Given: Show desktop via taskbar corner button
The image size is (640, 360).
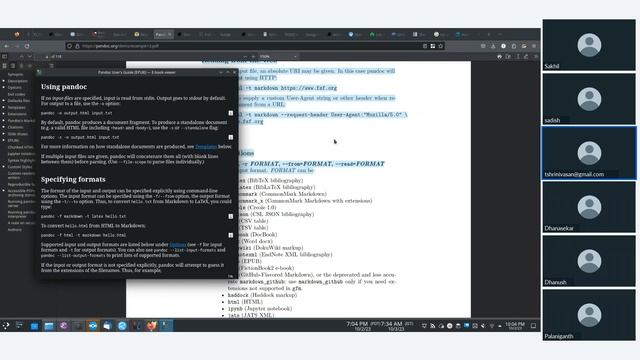Looking at the screenshot, I should (x=533, y=326).
